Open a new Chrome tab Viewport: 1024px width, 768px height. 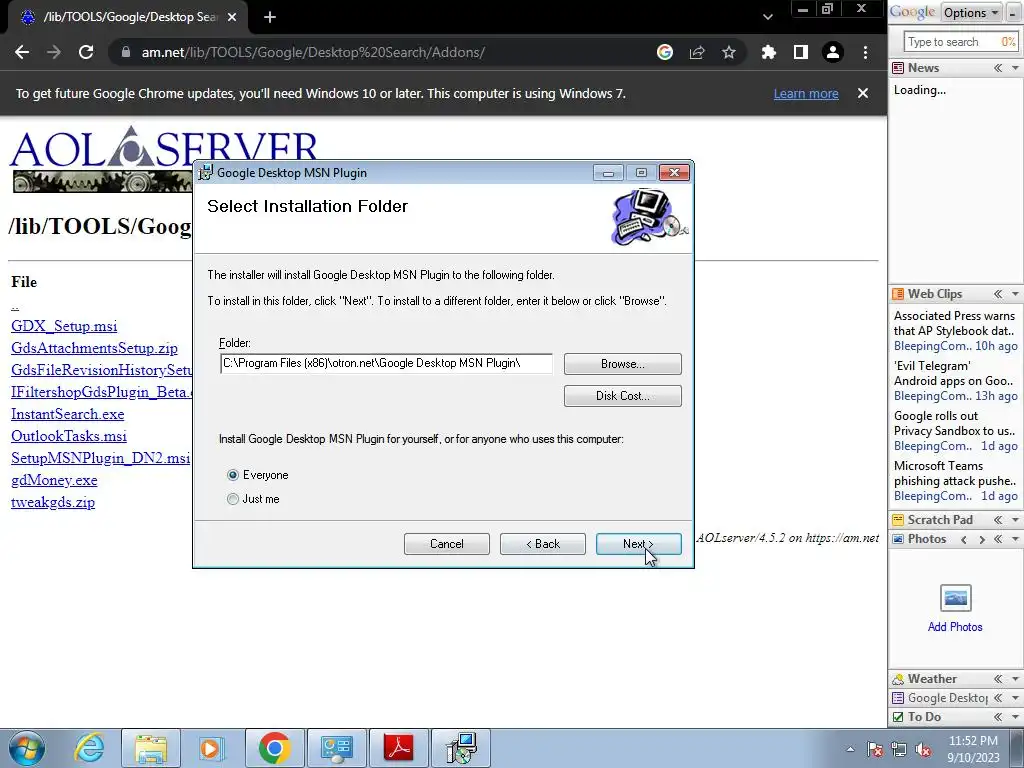[x=270, y=17]
